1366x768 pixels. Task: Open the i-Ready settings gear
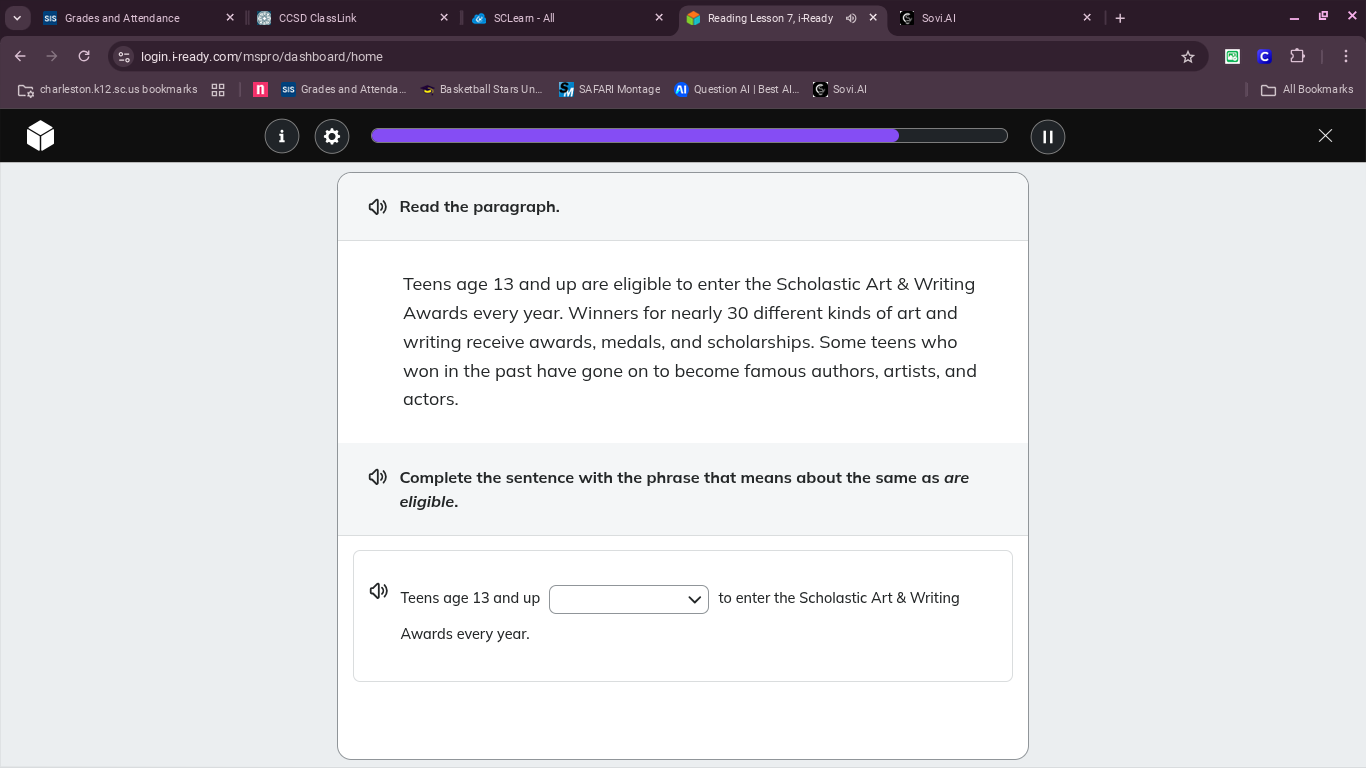[332, 136]
